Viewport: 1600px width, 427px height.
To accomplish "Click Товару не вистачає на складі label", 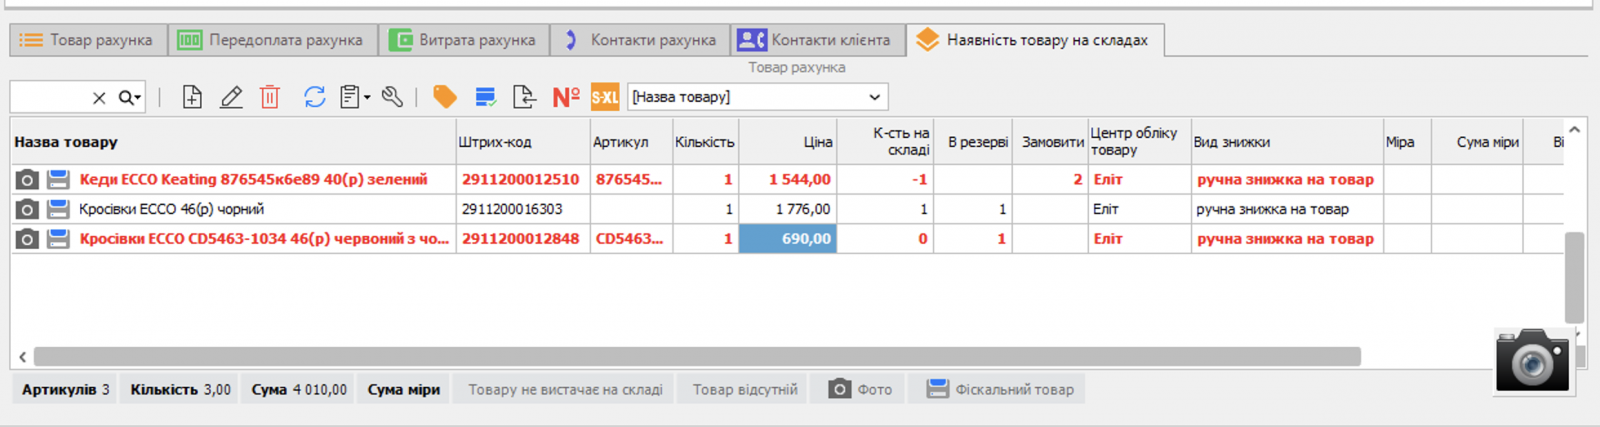I will [565, 390].
